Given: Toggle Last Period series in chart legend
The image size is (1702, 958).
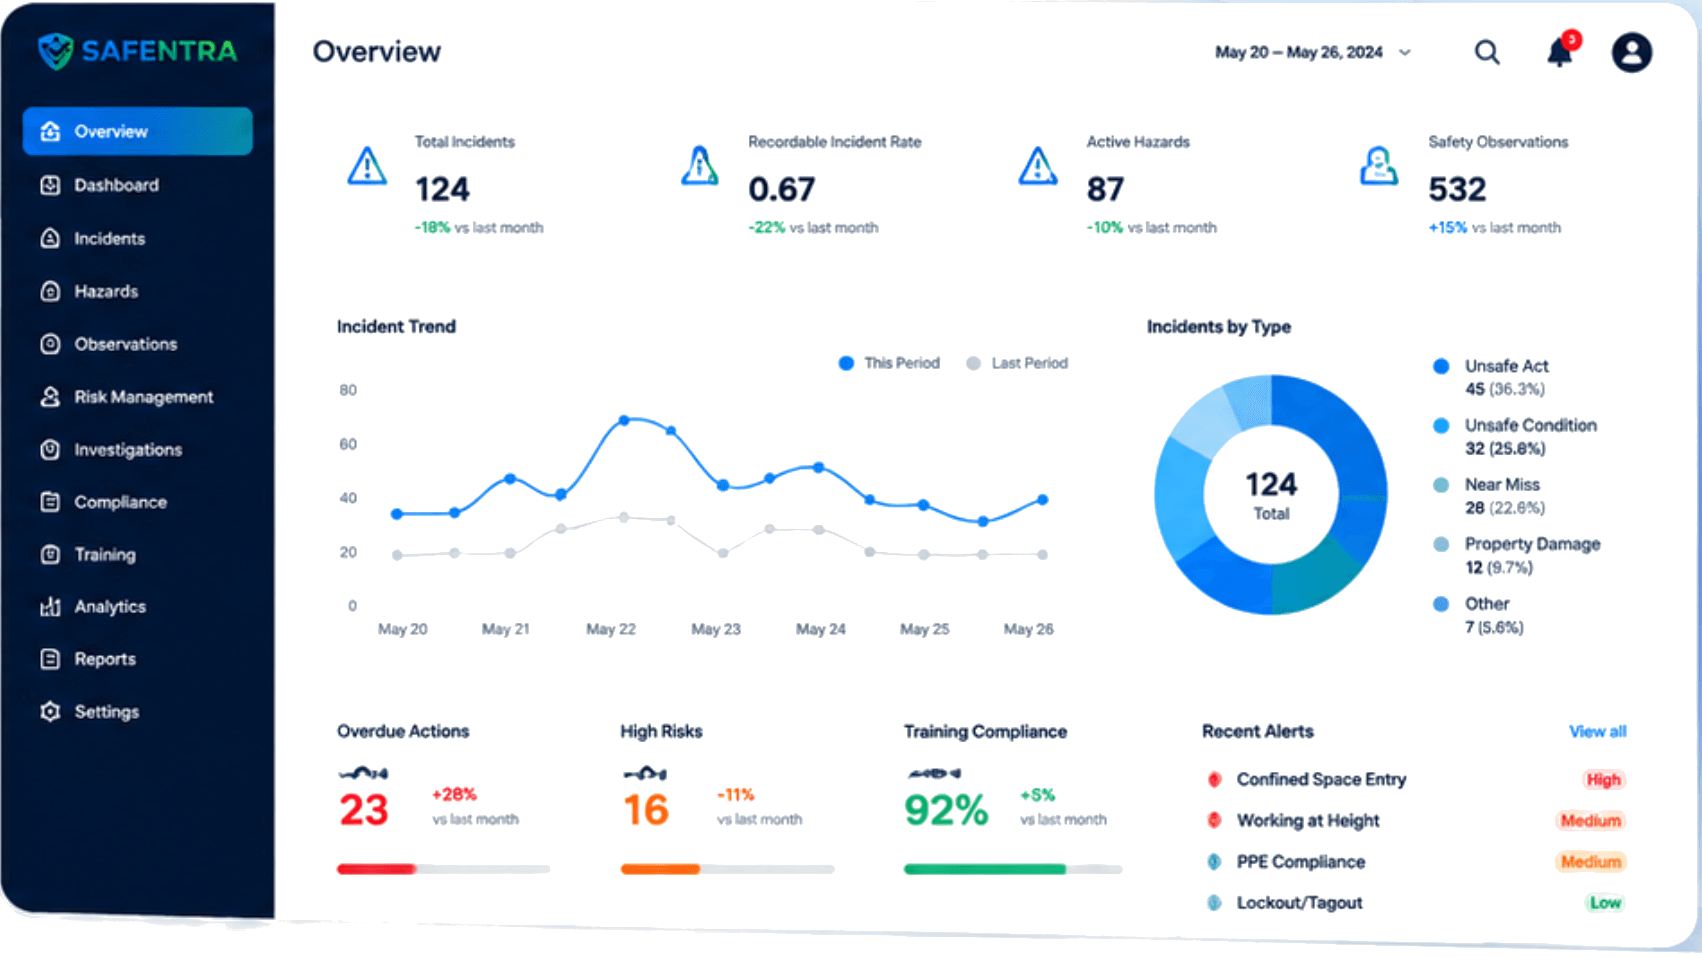Looking at the screenshot, I should (x=1017, y=363).
